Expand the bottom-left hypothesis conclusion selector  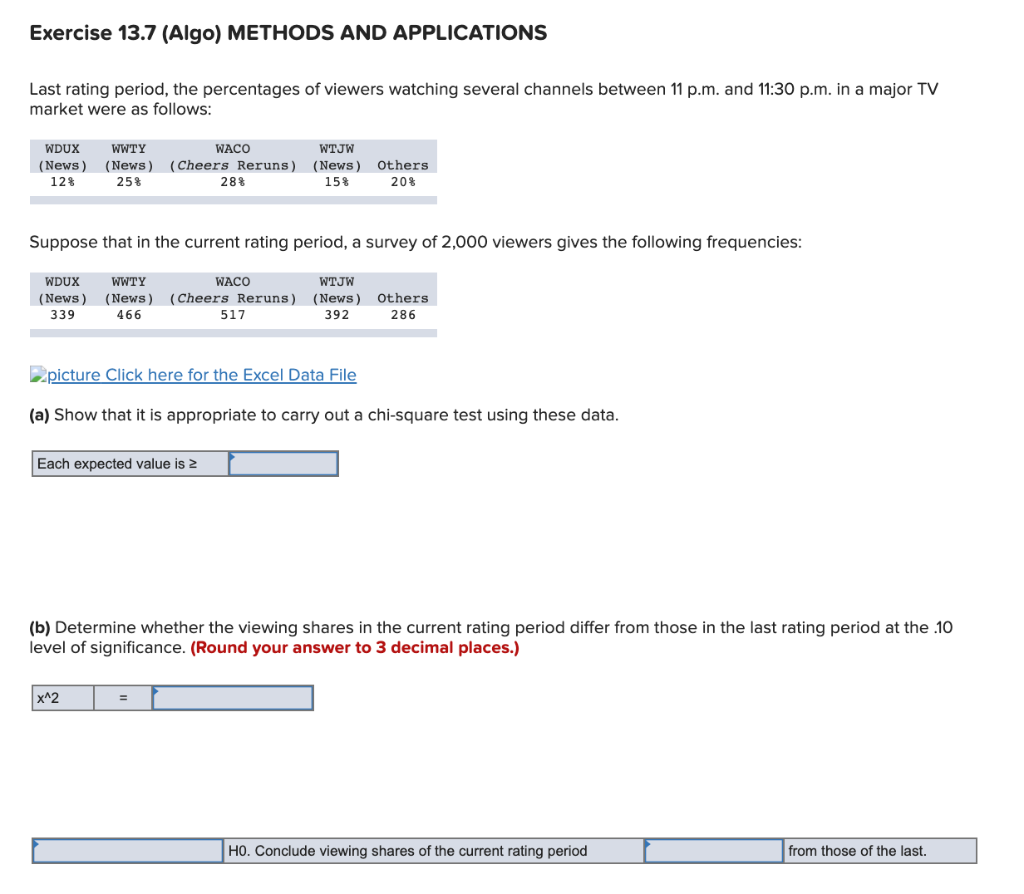pos(127,850)
